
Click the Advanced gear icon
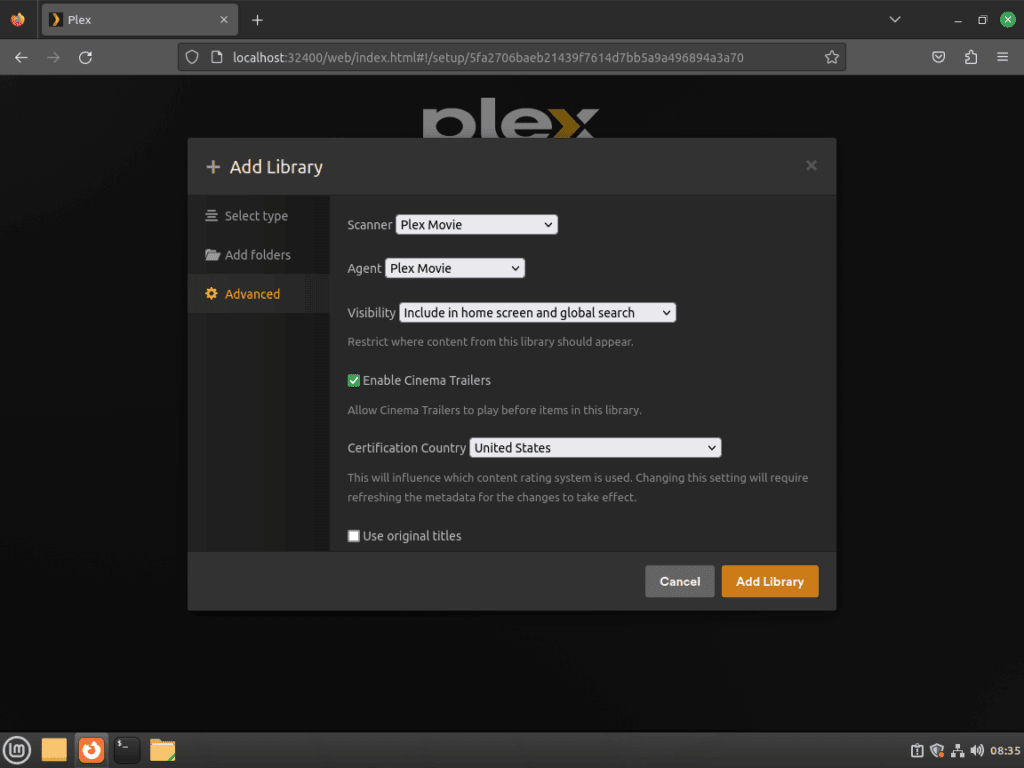pyautogui.click(x=212, y=293)
